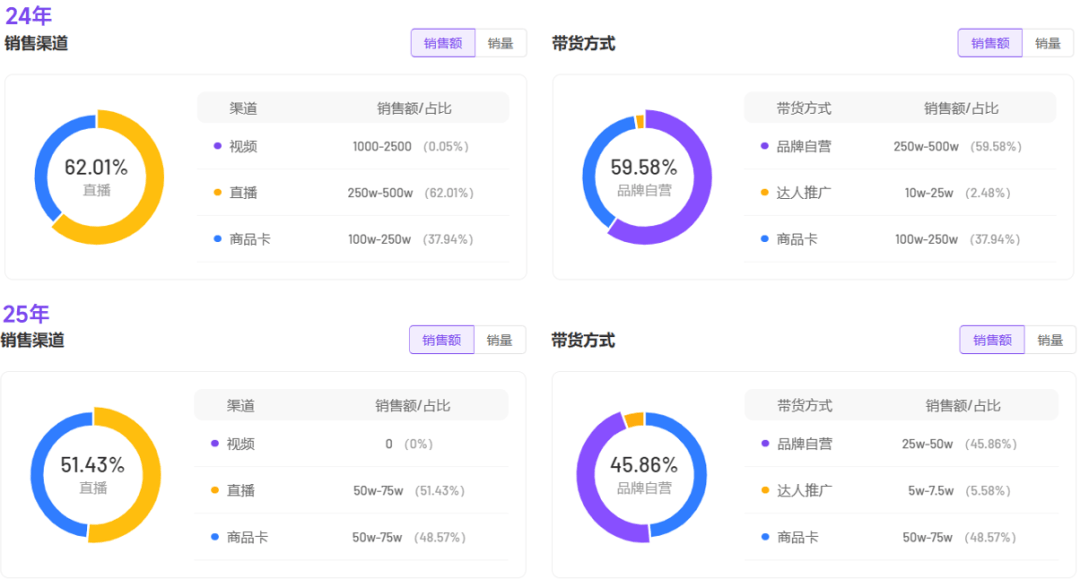Click the 视频 label in 24年 销售渠道
This screenshot has width=1080, height=579.
243,146
